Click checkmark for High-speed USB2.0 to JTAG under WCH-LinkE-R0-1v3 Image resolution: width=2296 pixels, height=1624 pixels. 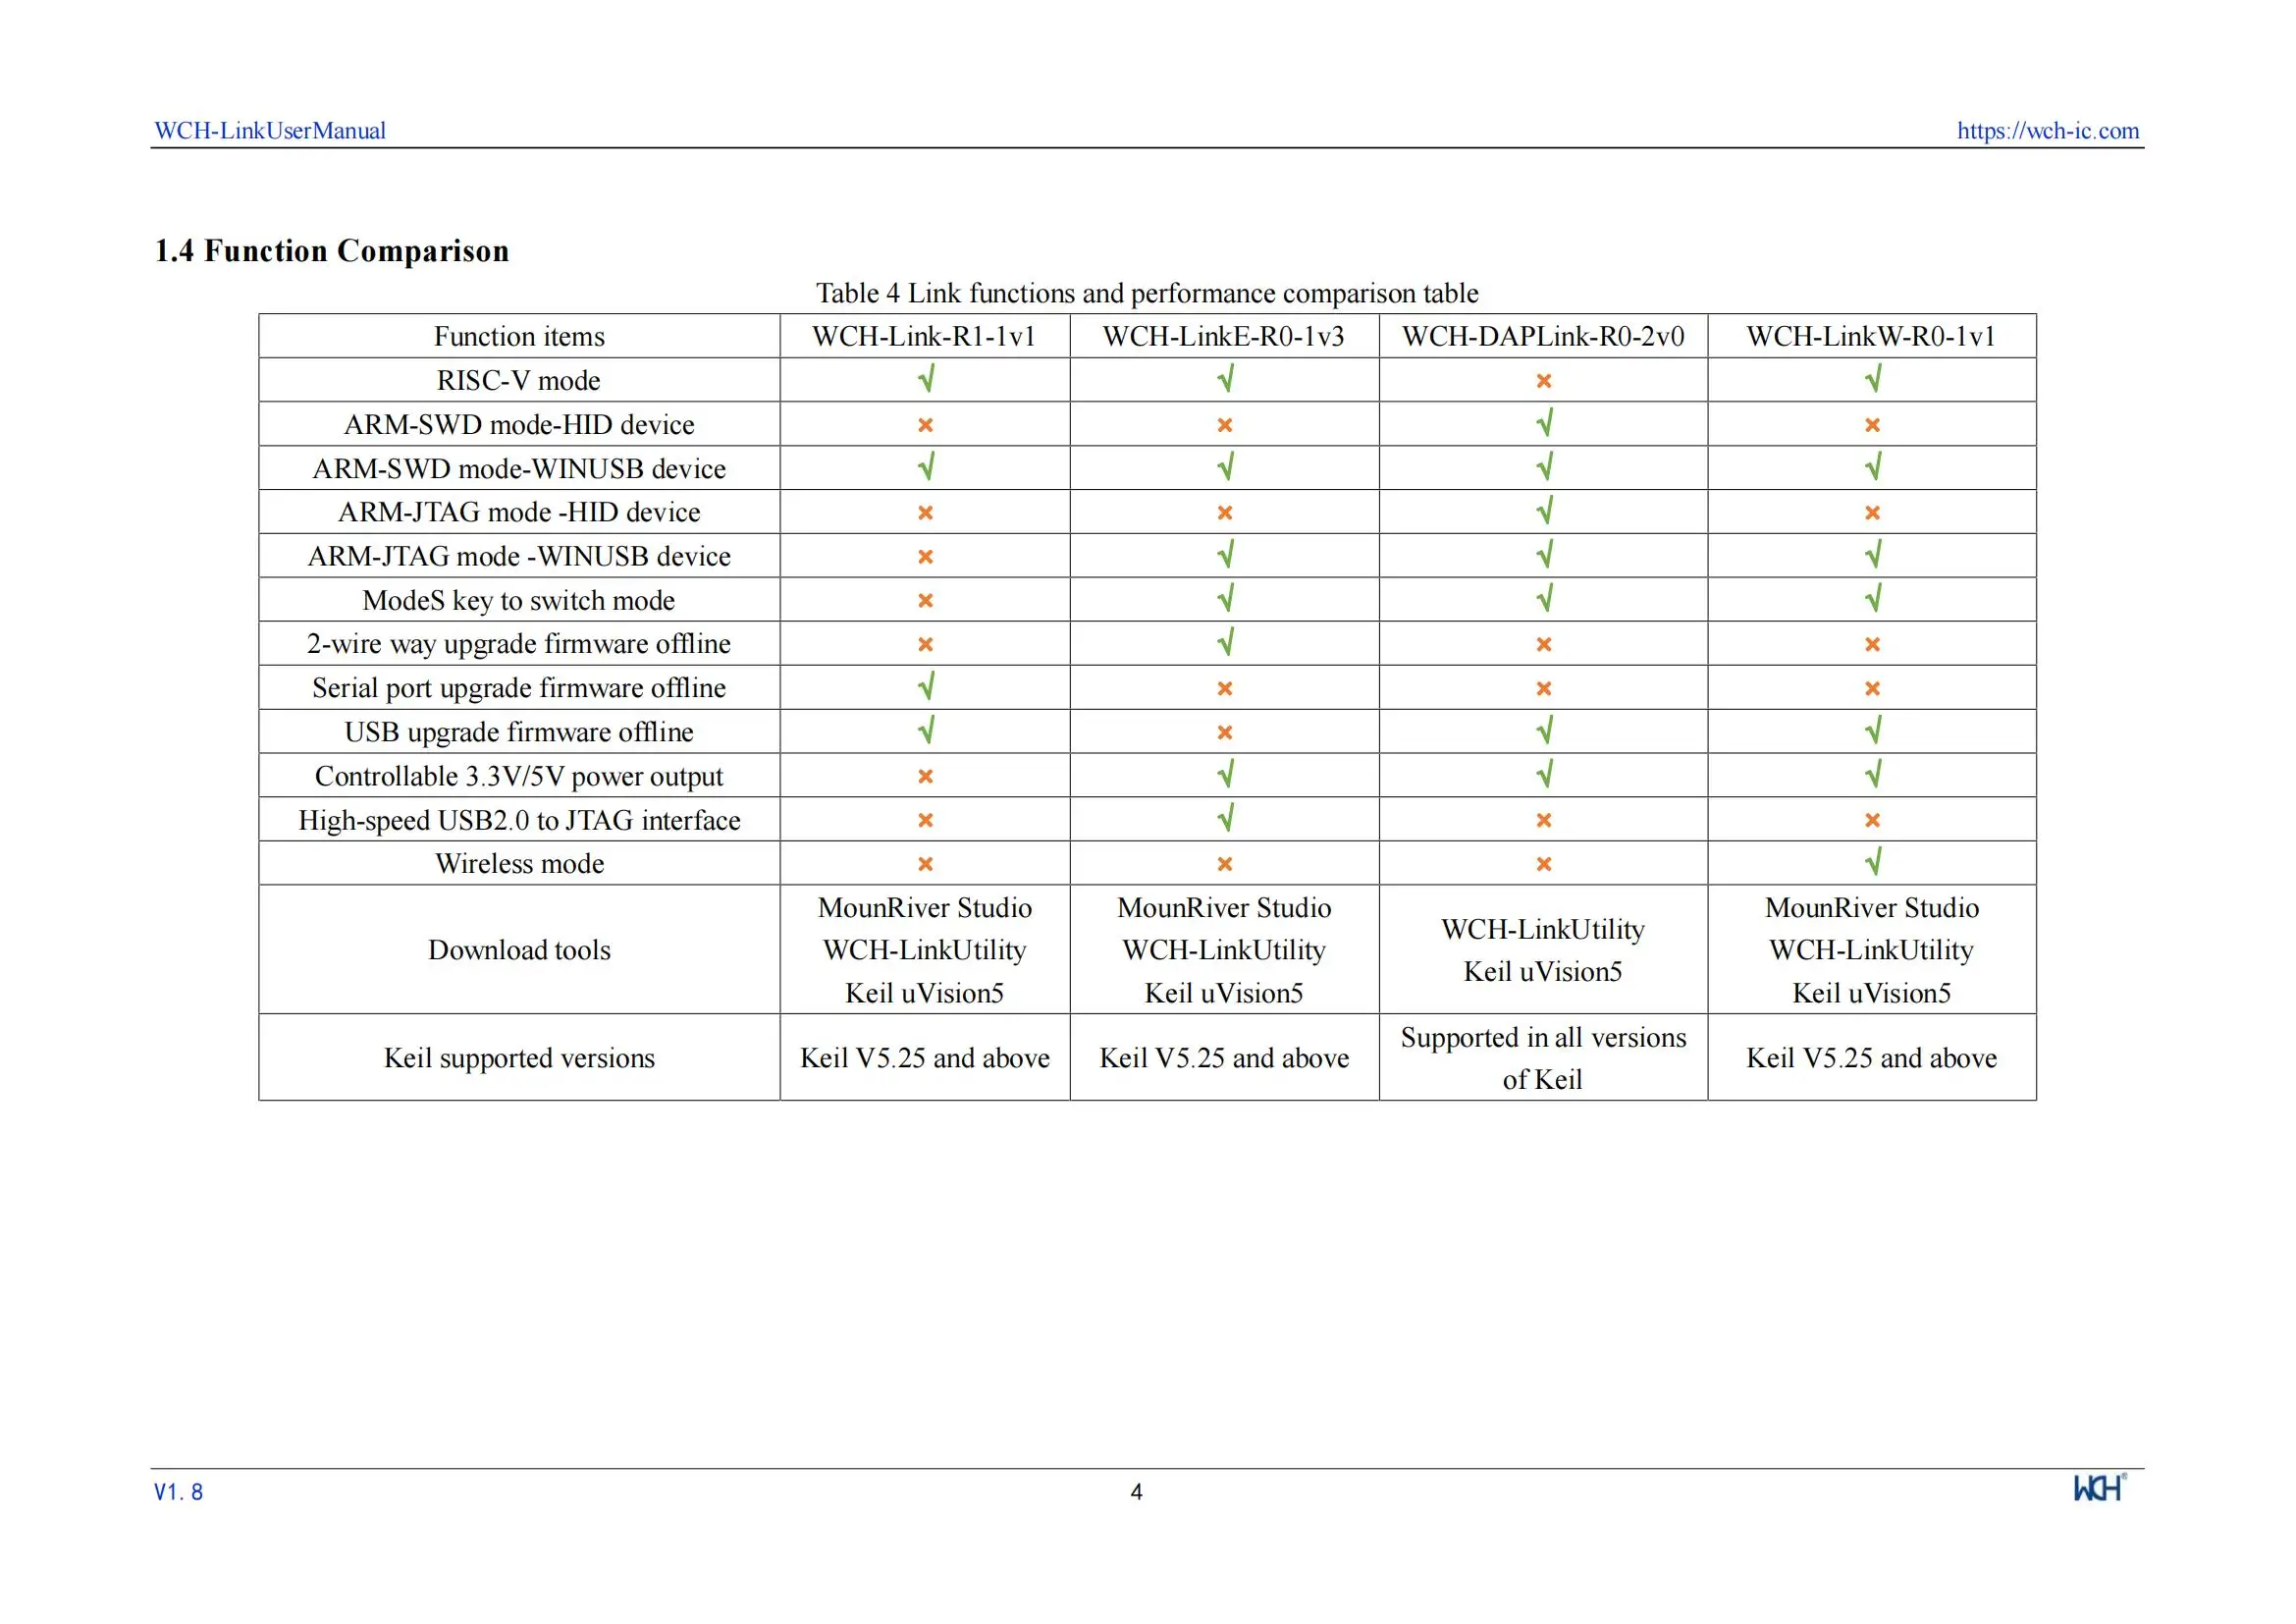(x=1225, y=819)
